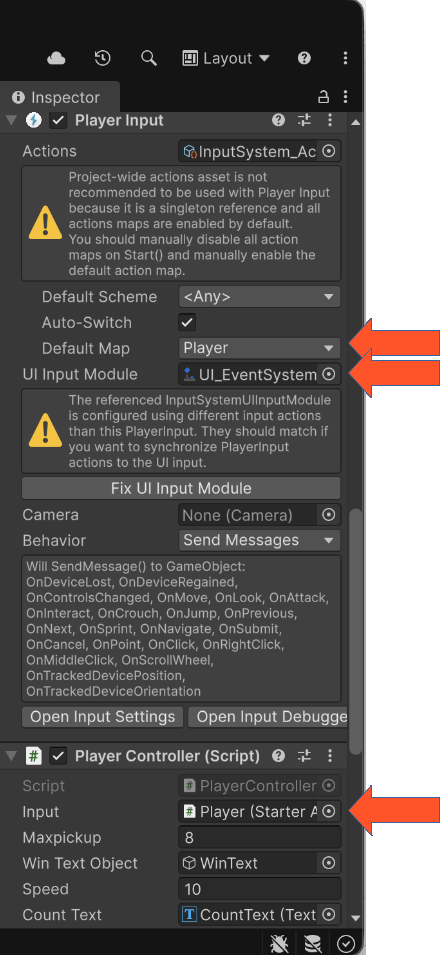
Task: Click the Actions object picker circle
Action: tap(328, 151)
